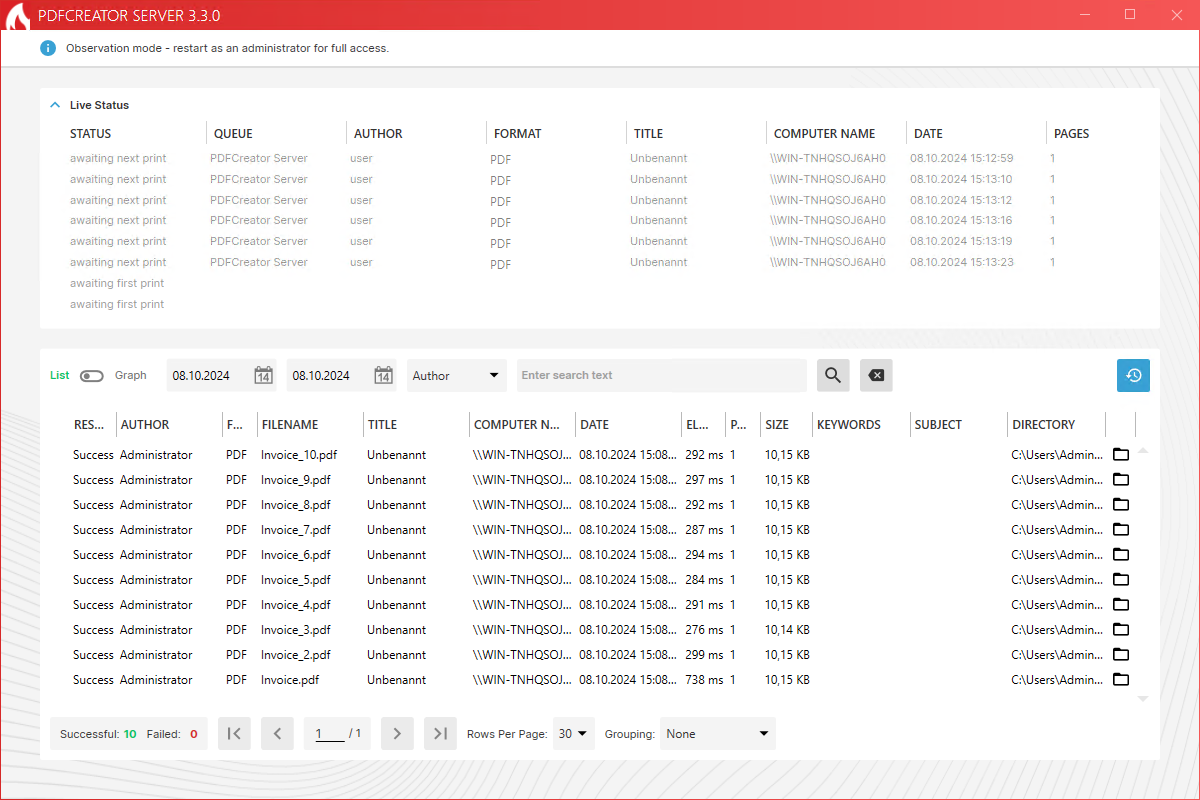The width and height of the screenshot is (1200, 800).
Task: Click the start date field 08.10.2024
Action: pos(201,376)
